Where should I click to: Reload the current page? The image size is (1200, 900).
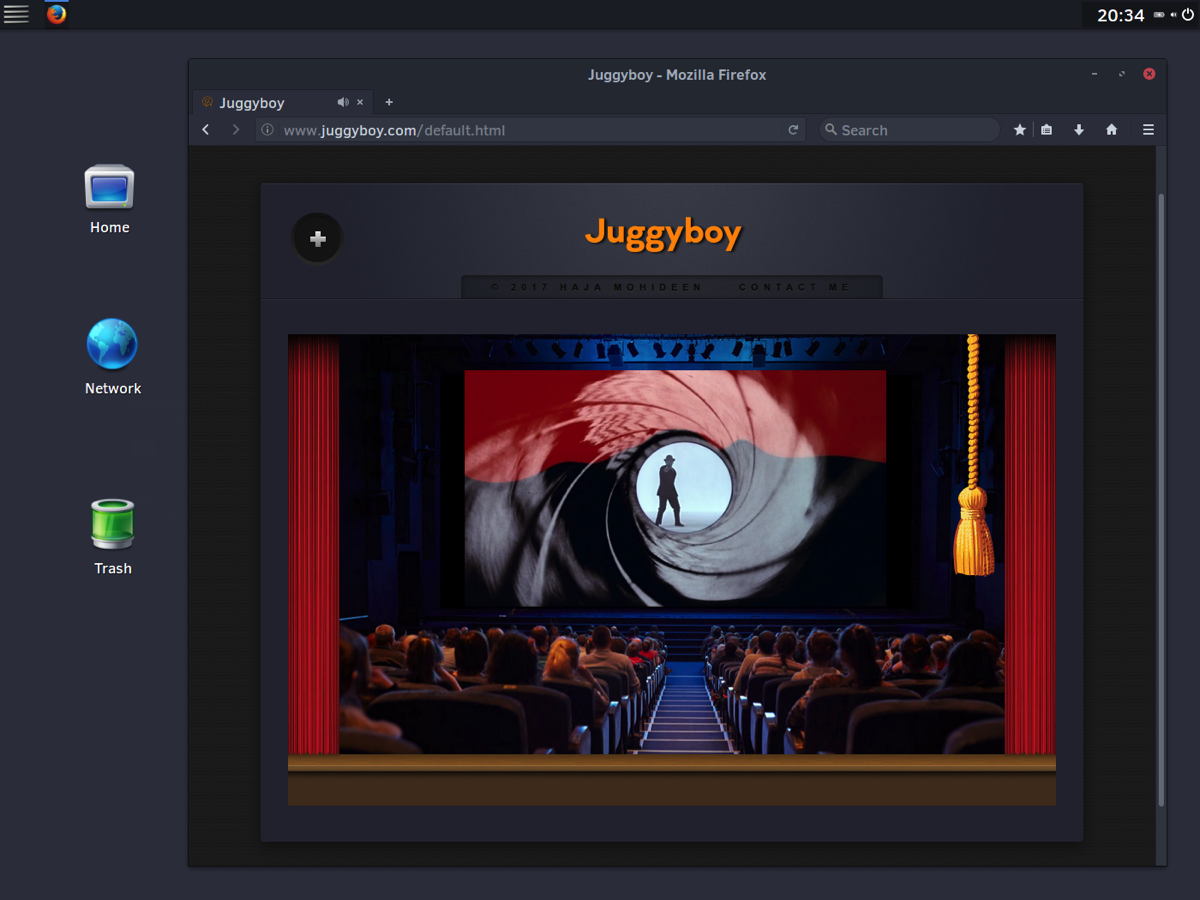(793, 130)
